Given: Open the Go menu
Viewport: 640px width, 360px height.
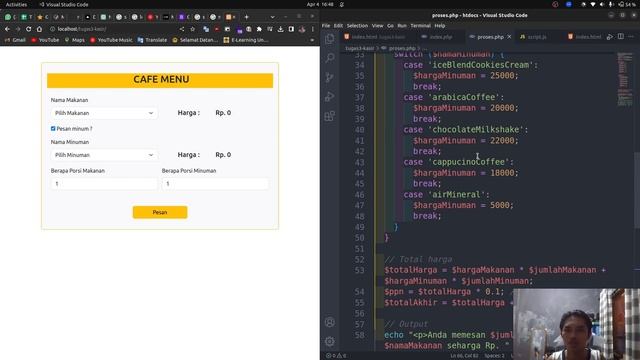Looking at the screenshot, I should tap(390, 26).
